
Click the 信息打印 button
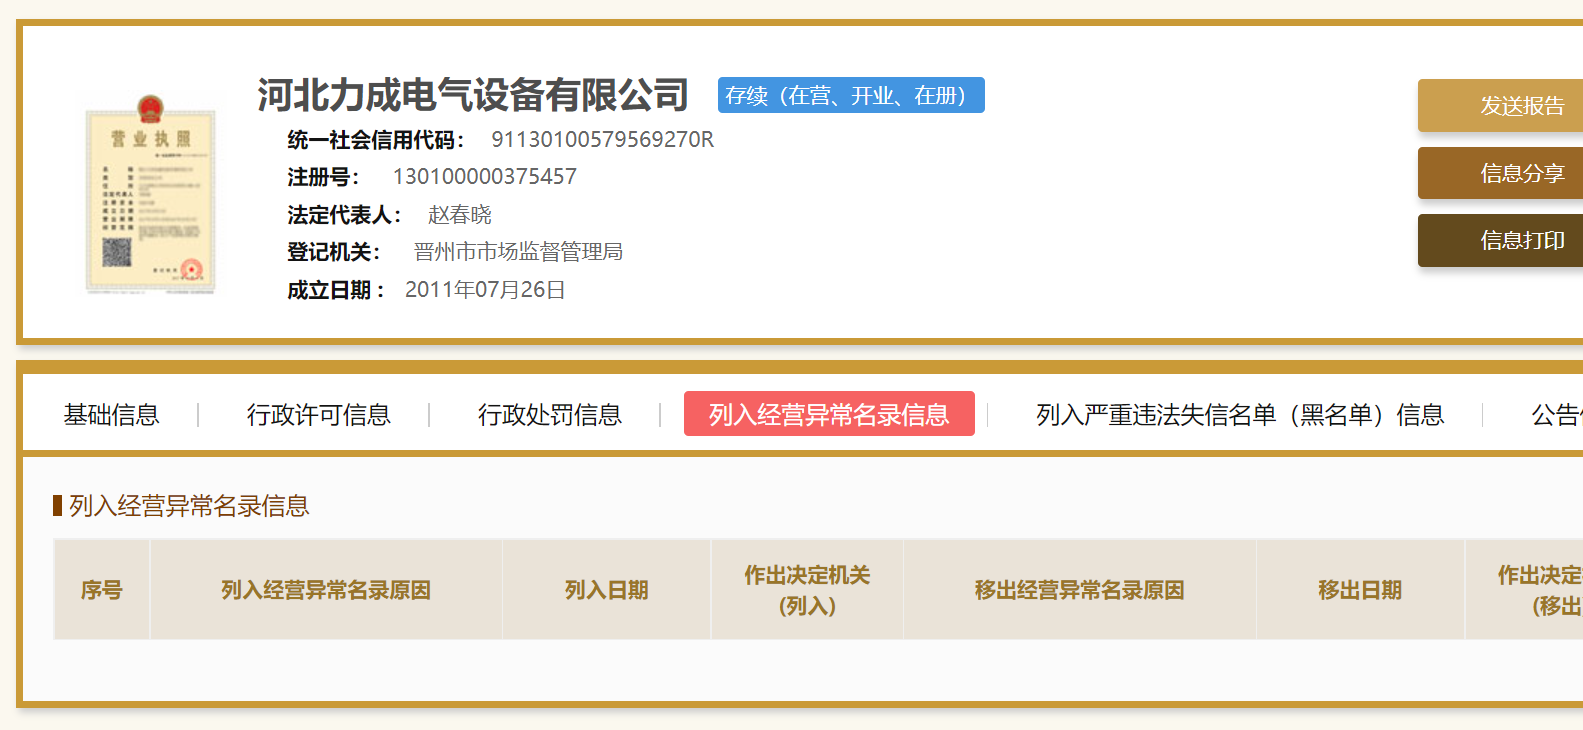point(1500,240)
